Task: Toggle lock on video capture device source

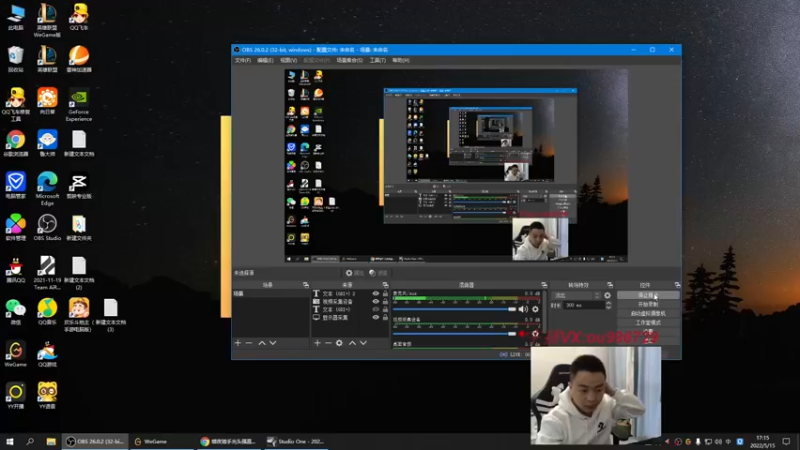Action: coord(385,302)
